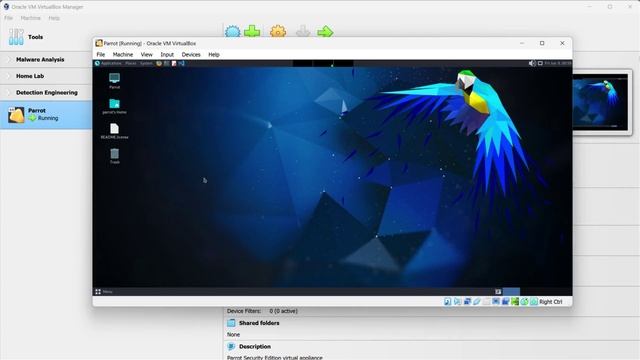The width and height of the screenshot is (640, 360).
Task: Open the Machine menu of Parrot VM window
Action: pos(123,54)
